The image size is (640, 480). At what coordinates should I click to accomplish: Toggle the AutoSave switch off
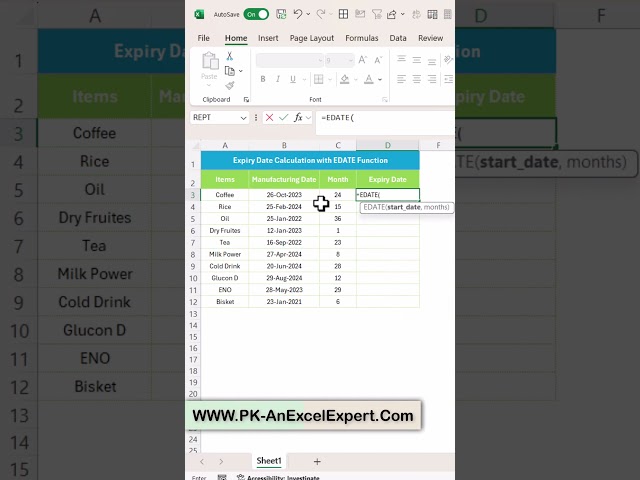coord(256,14)
